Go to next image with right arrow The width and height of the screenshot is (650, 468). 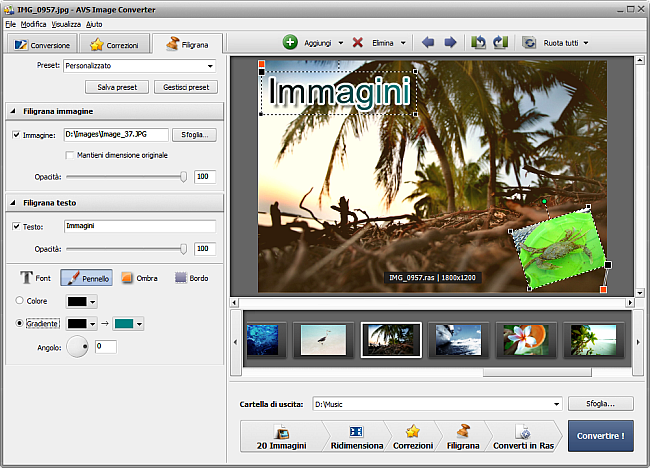point(450,42)
